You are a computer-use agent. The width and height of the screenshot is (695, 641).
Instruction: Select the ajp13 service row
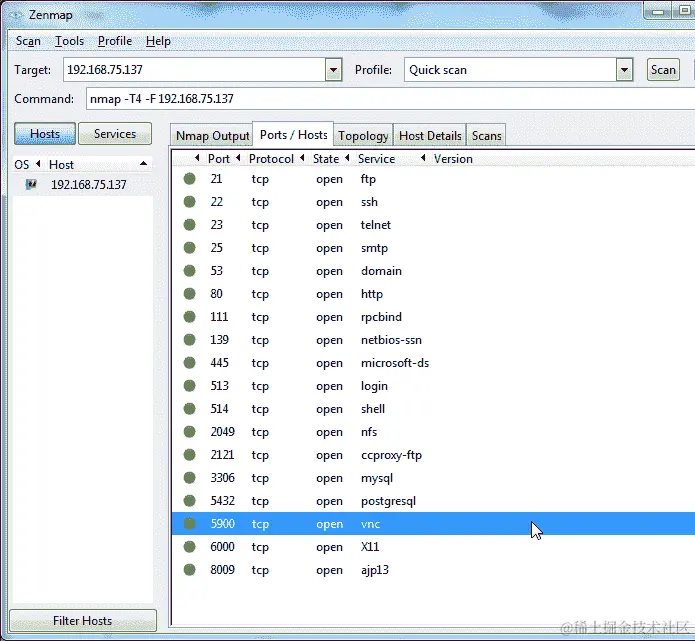(x=433, y=570)
